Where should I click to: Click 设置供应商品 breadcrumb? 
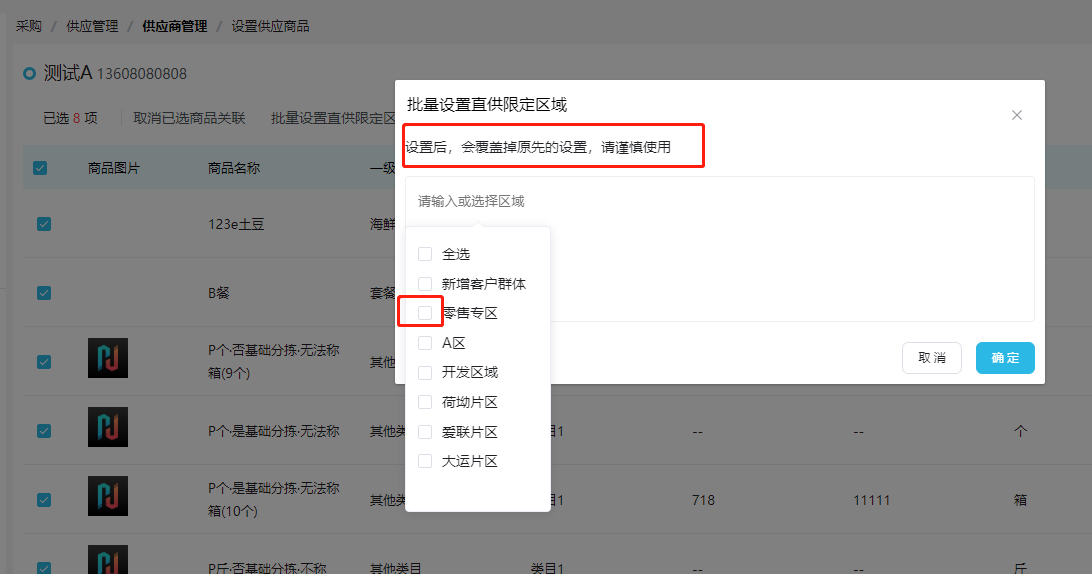[x=270, y=26]
